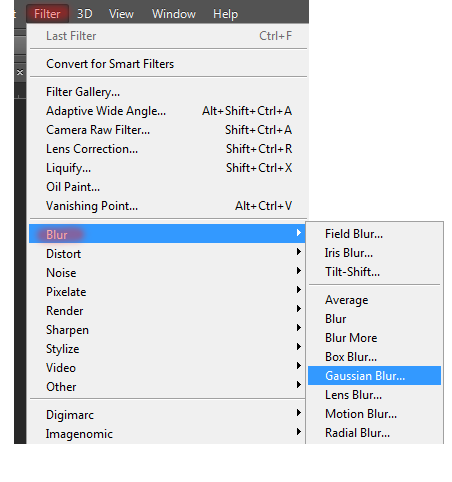The height and width of the screenshot is (482, 452).
Task: Open the Window menu
Action: [174, 14]
